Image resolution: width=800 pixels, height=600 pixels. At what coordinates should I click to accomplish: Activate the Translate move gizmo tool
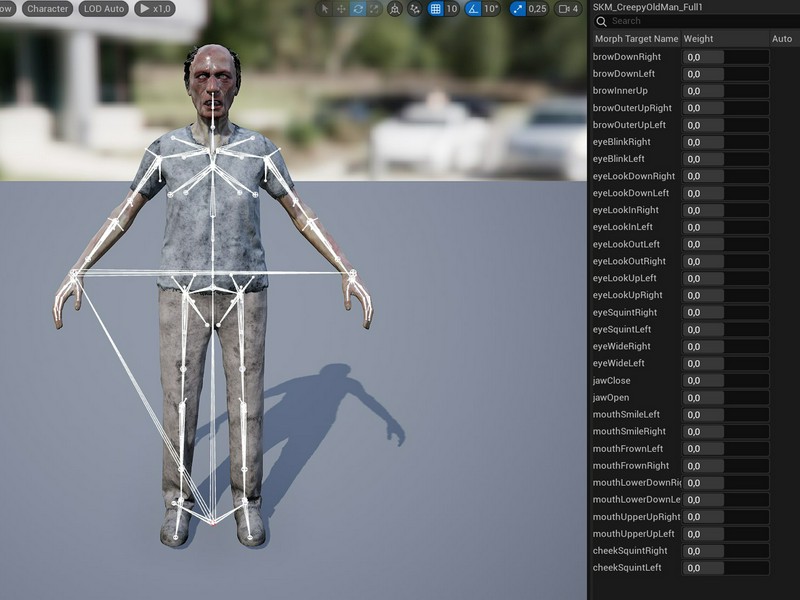click(341, 9)
